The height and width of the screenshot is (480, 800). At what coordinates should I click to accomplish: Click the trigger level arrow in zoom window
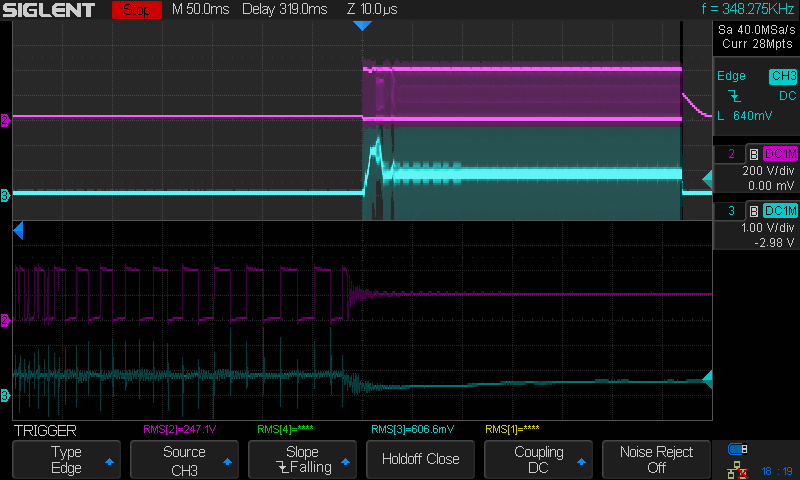[x=707, y=380]
